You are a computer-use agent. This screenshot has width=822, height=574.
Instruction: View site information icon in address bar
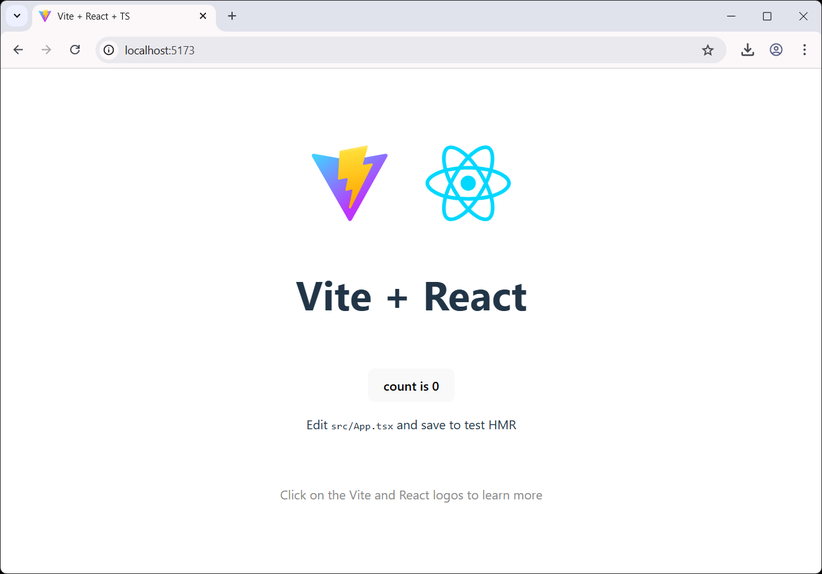coord(109,50)
